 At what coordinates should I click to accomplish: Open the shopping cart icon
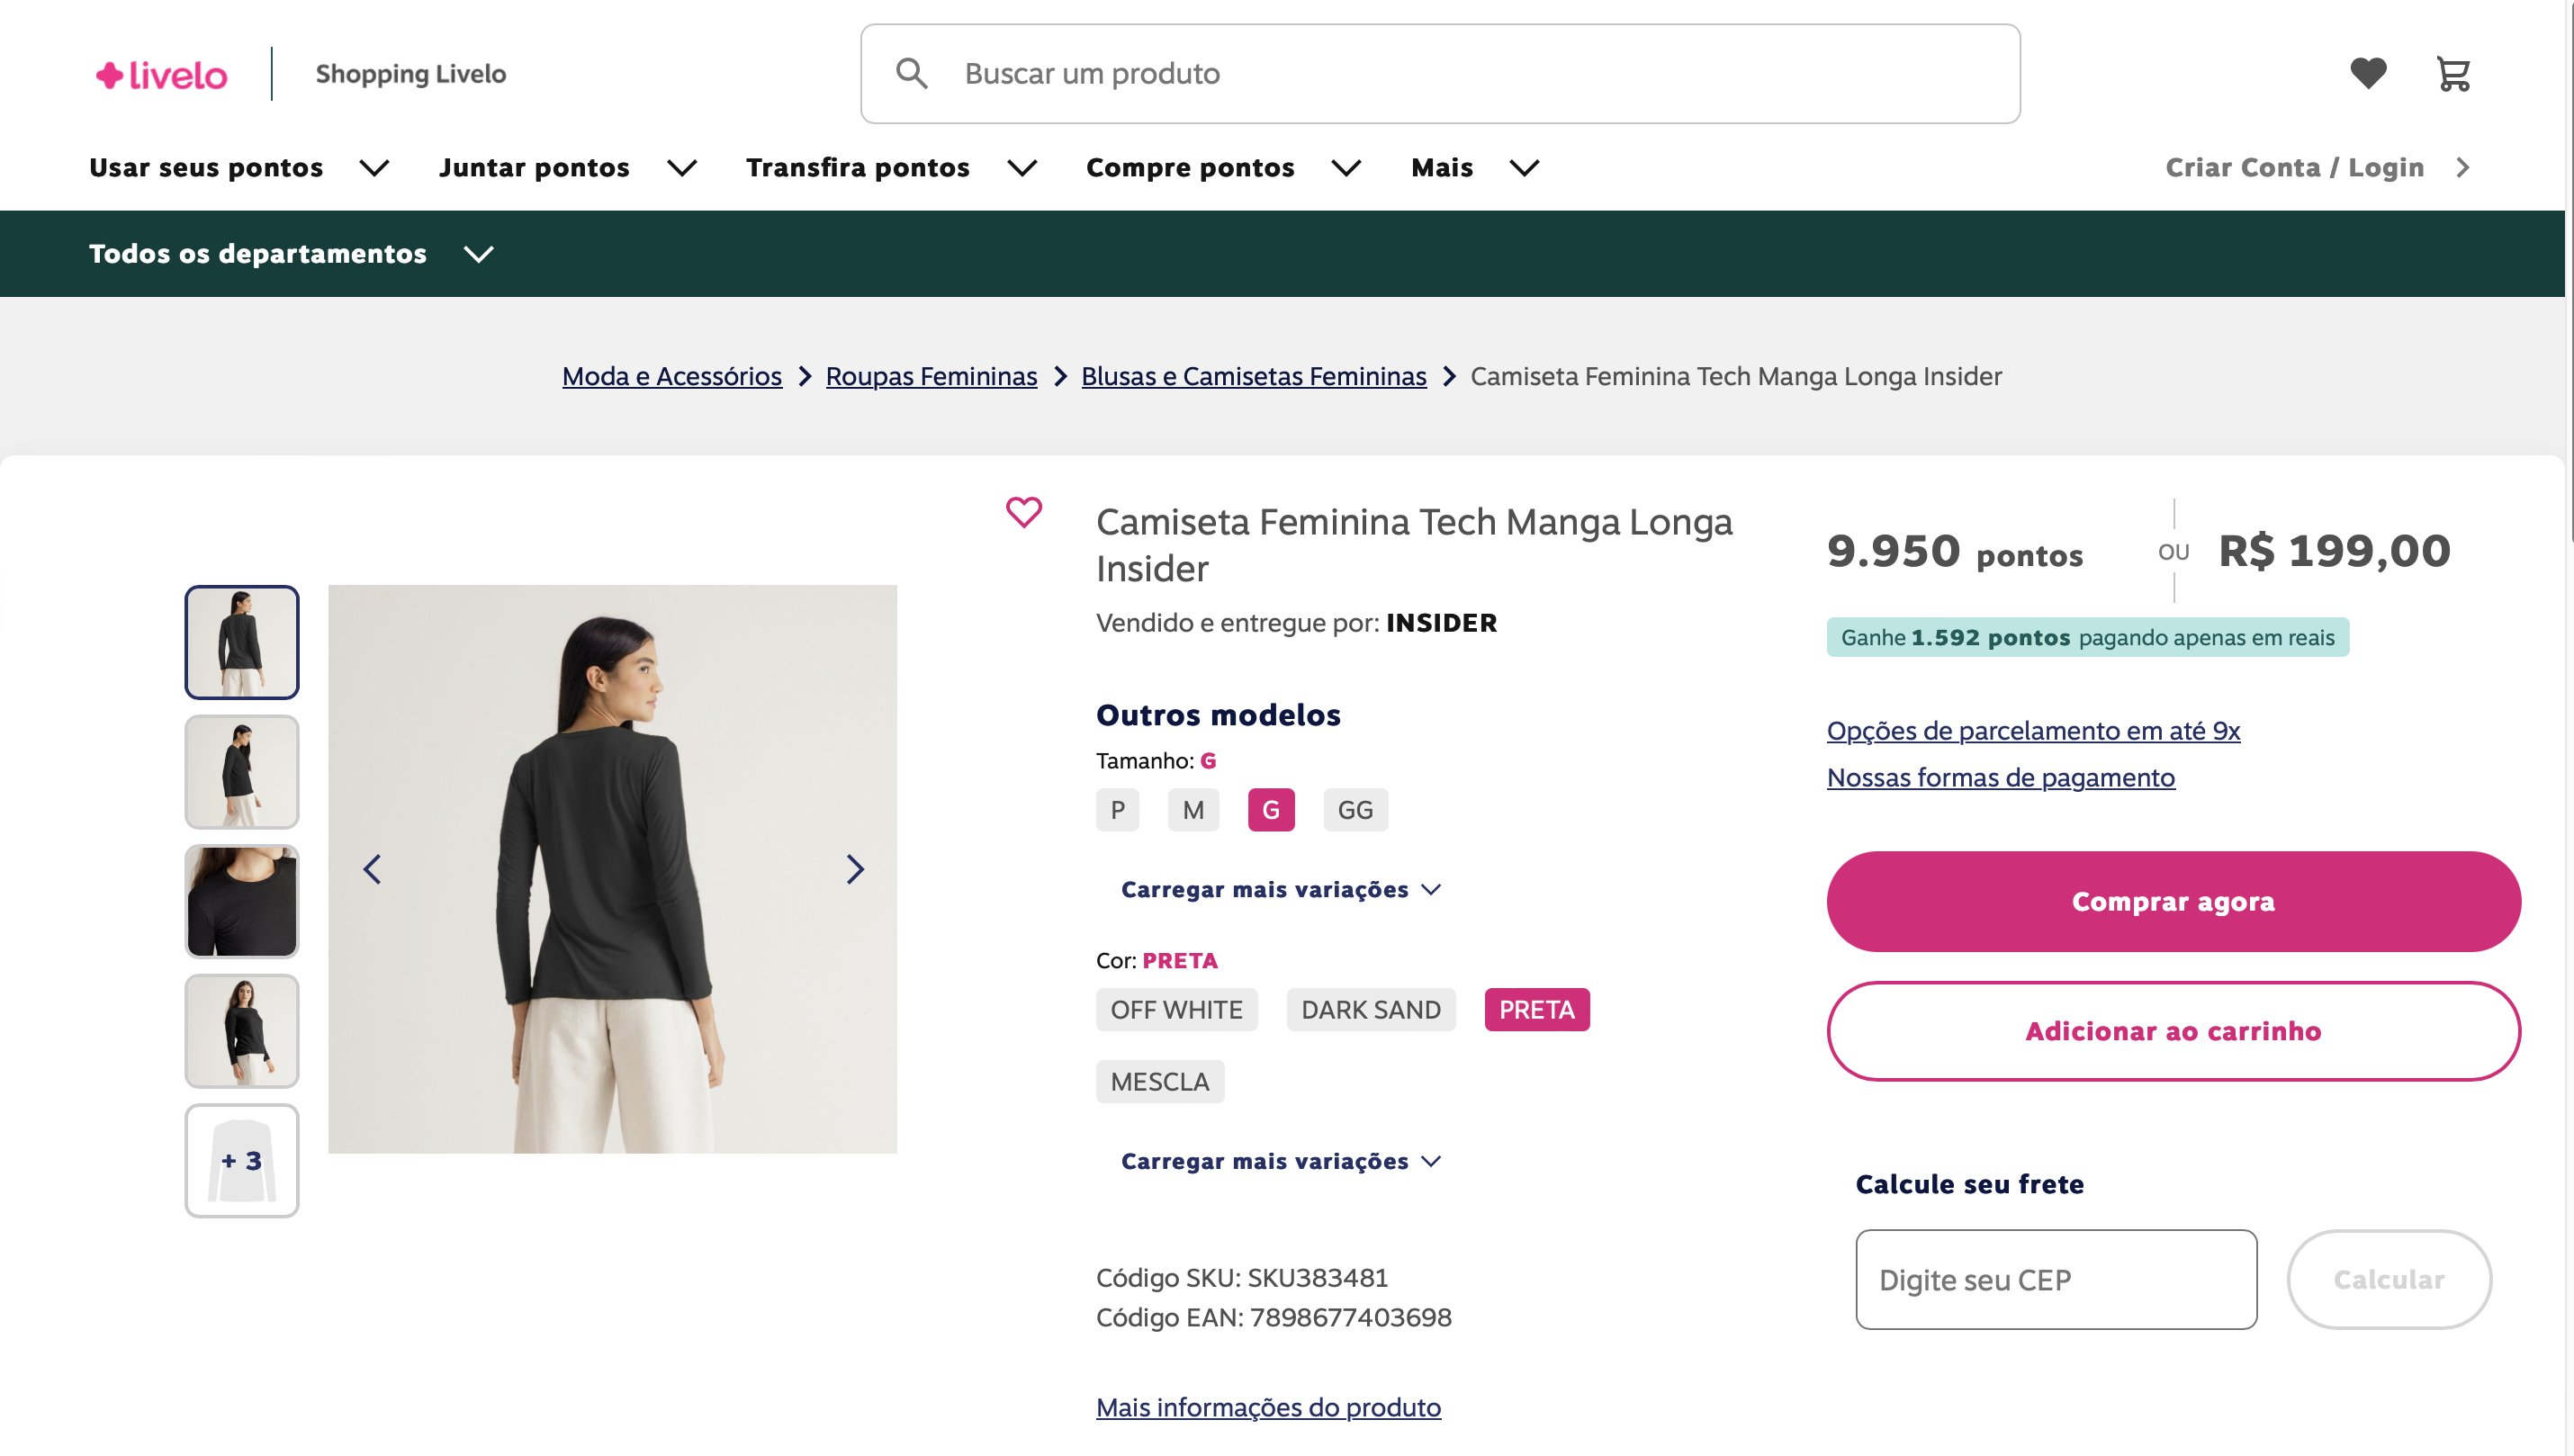(2453, 74)
